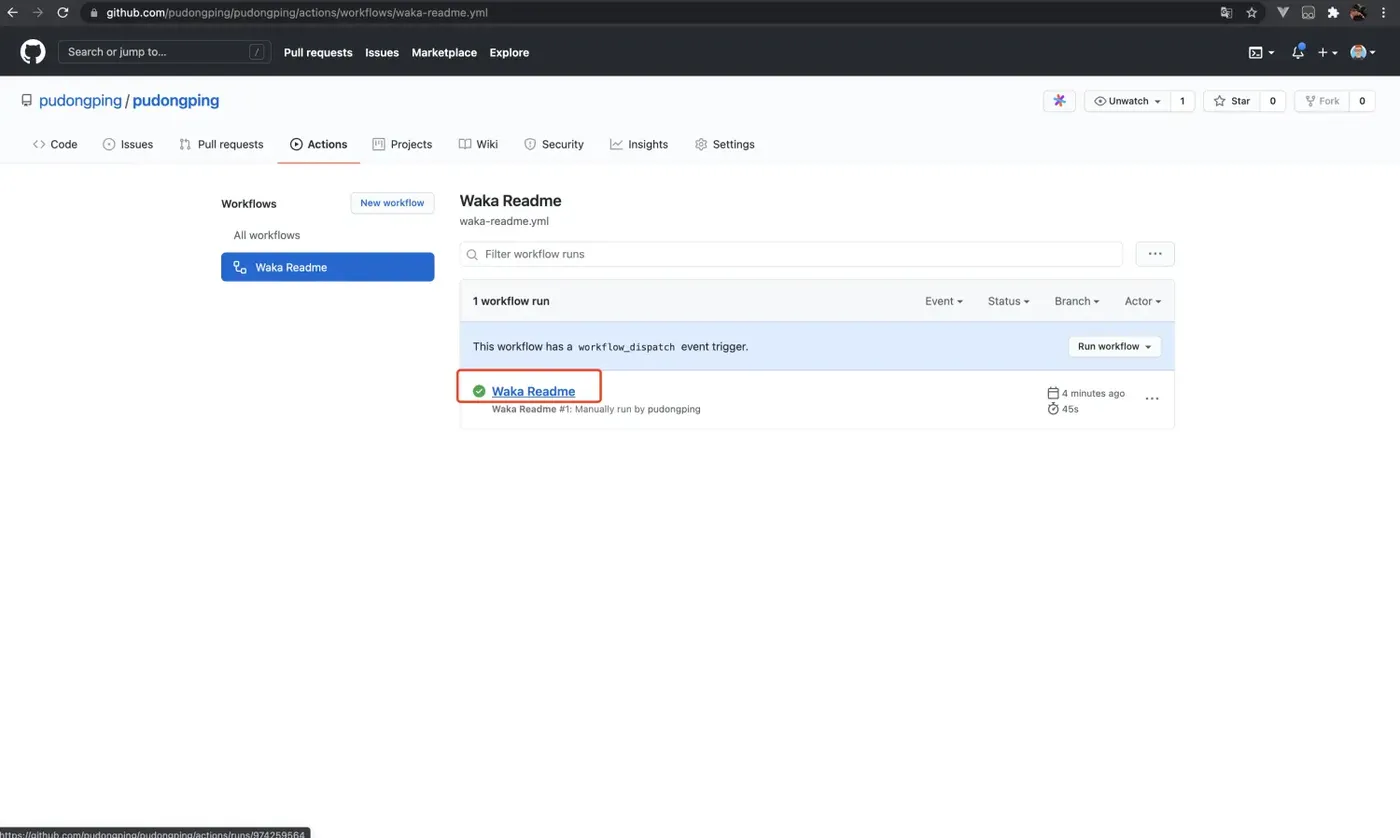The image size is (1400, 838).
Task: Click the '1 workflow run' count text
Action: tap(511, 301)
